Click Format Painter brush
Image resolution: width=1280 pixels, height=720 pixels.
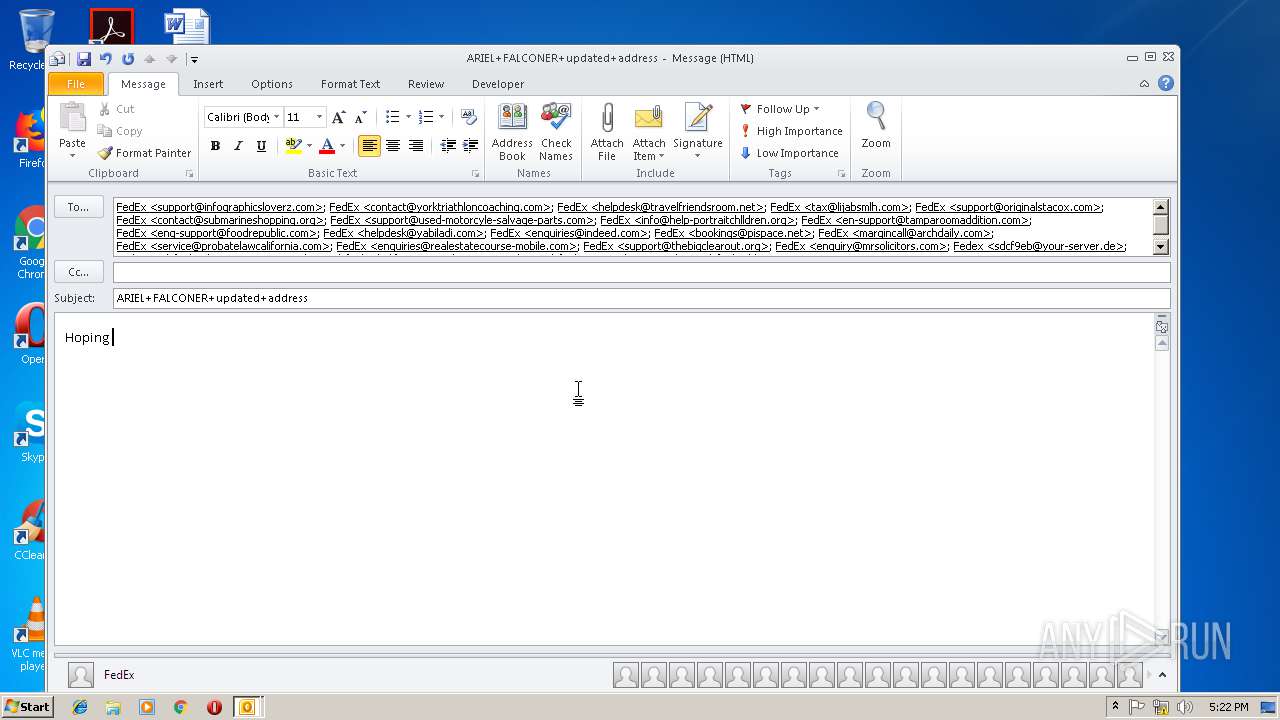pos(144,153)
